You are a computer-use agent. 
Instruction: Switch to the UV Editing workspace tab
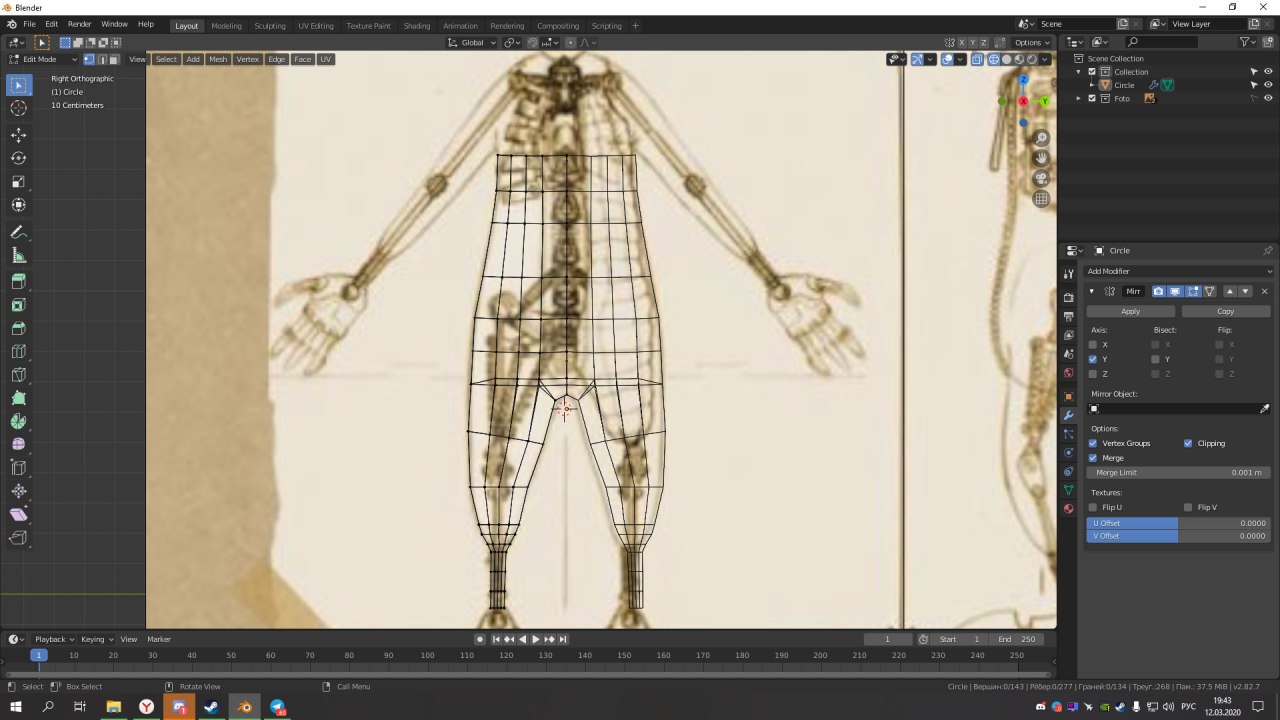(316, 25)
